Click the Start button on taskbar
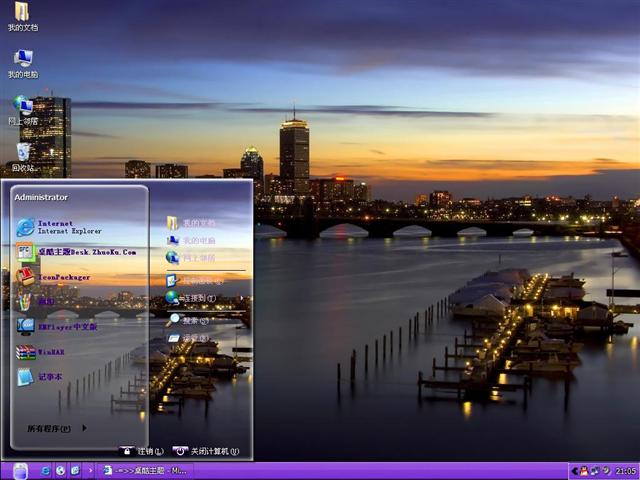The width and height of the screenshot is (640, 480). tap(19, 470)
